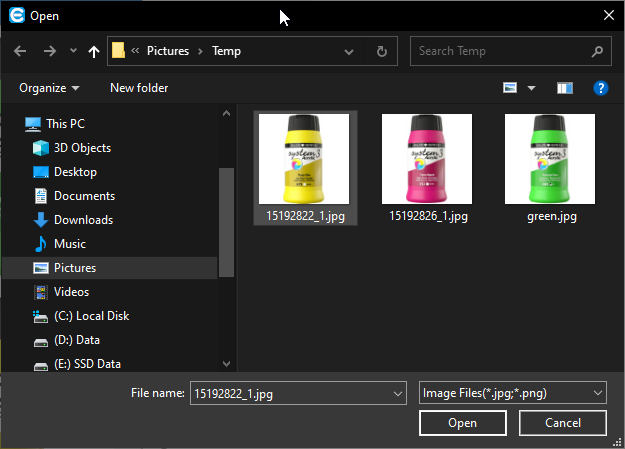Toggle the preview pane icon
Image resolution: width=625 pixels, height=449 pixels.
click(565, 88)
